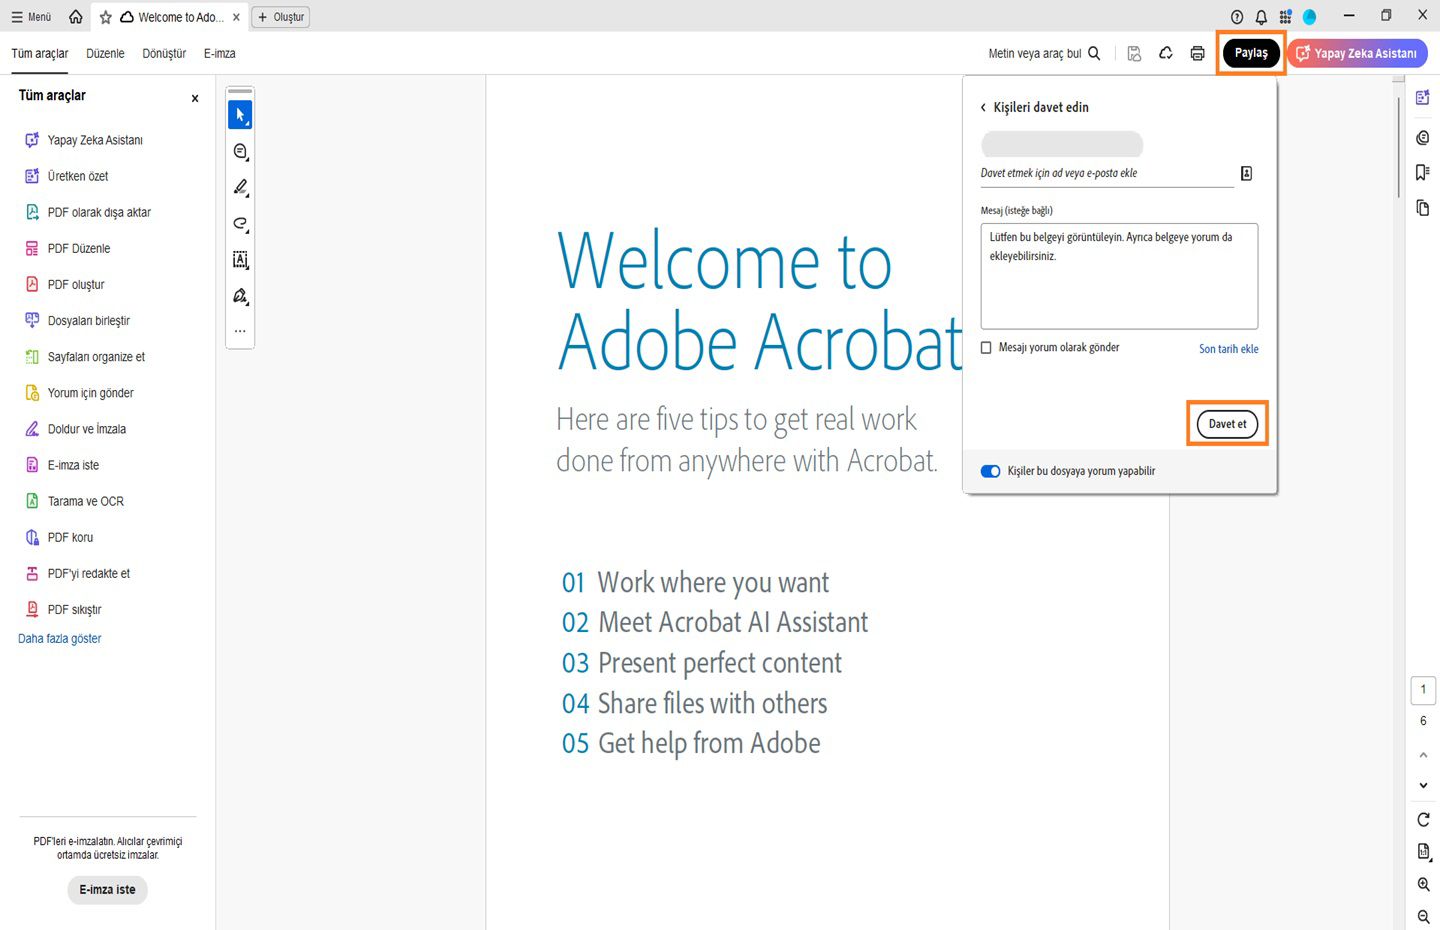Toggle Kişiler bu dosyaya yorum yapabilir switch
The height and width of the screenshot is (930, 1440).
pyautogui.click(x=991, y=471)
